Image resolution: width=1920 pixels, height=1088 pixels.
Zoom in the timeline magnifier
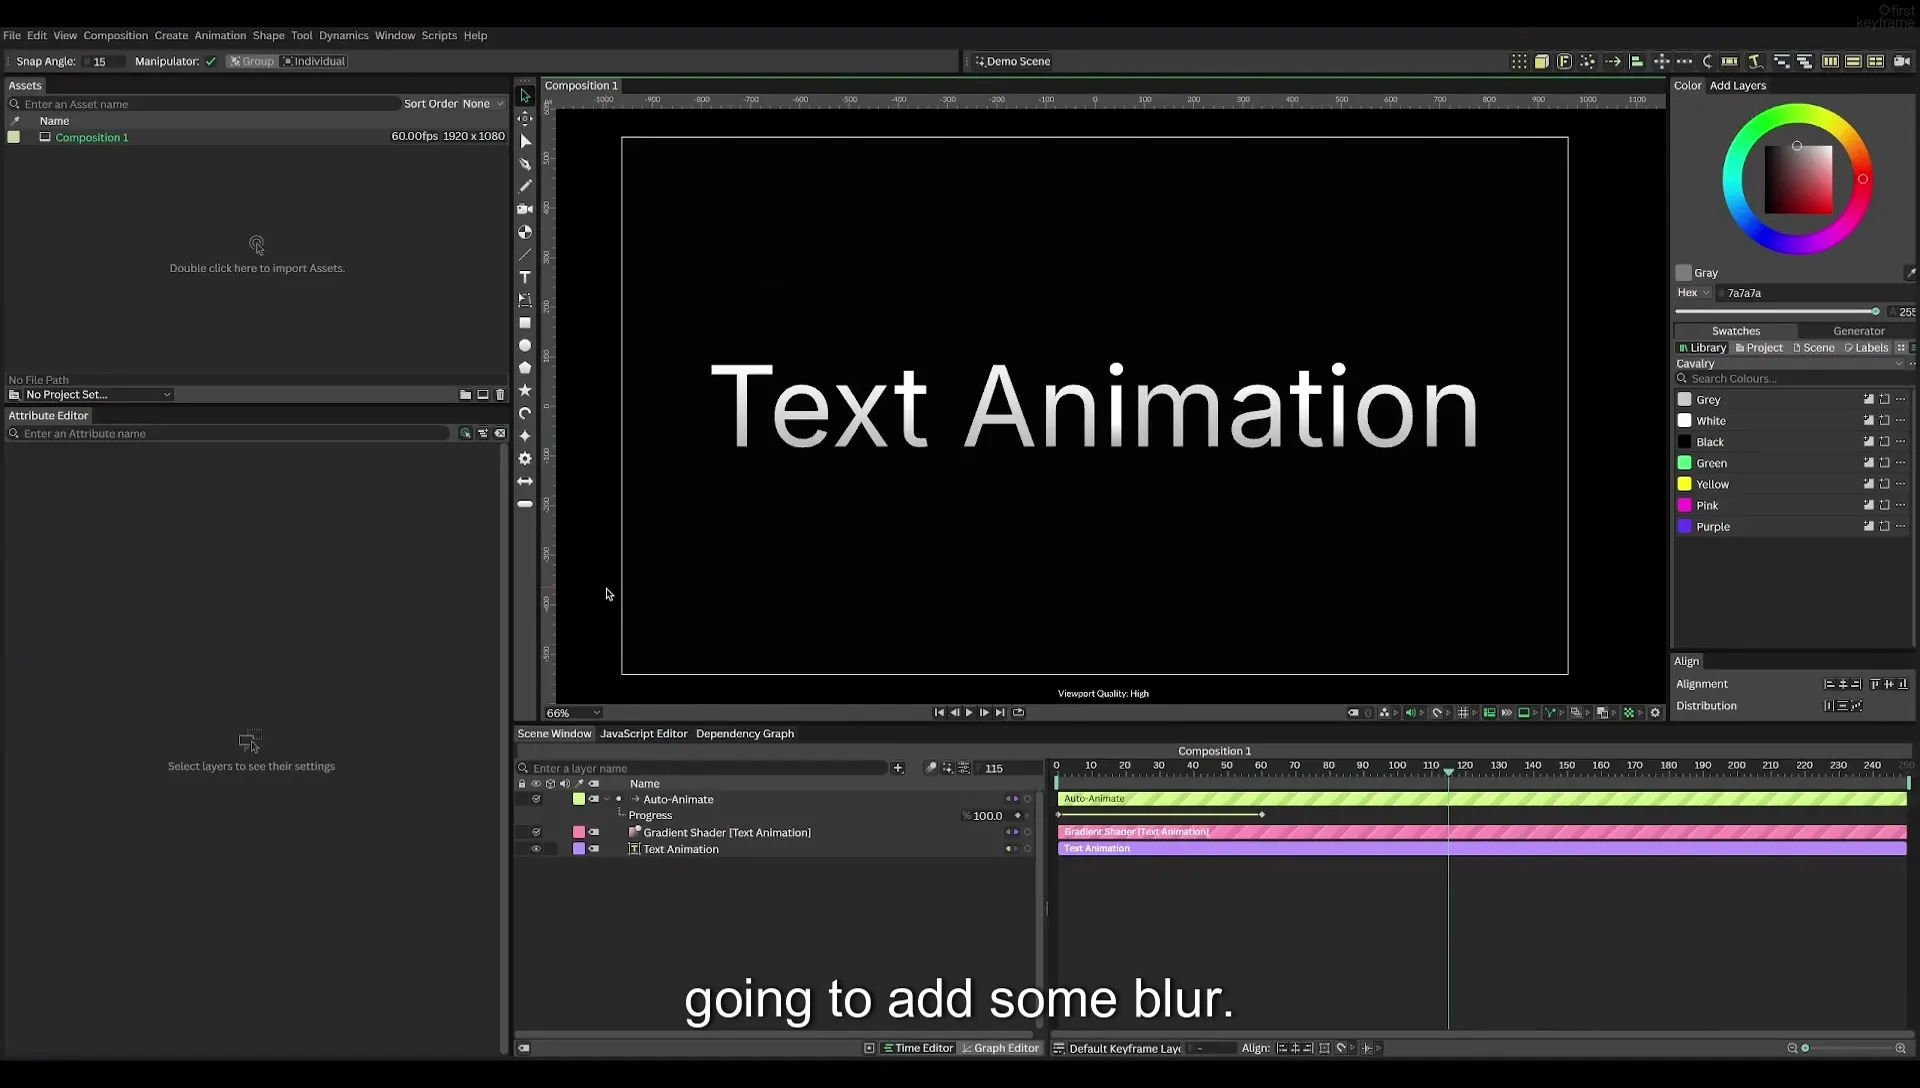click(1900, 1049)
